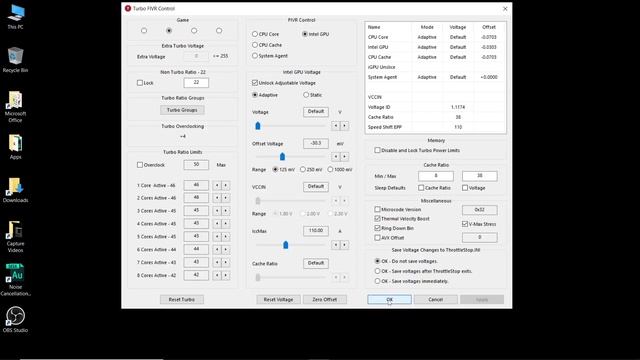Open the Microsoft Office desktop folder
The image size is (640, 360).
pyautogui.click(x=16, y=107)
